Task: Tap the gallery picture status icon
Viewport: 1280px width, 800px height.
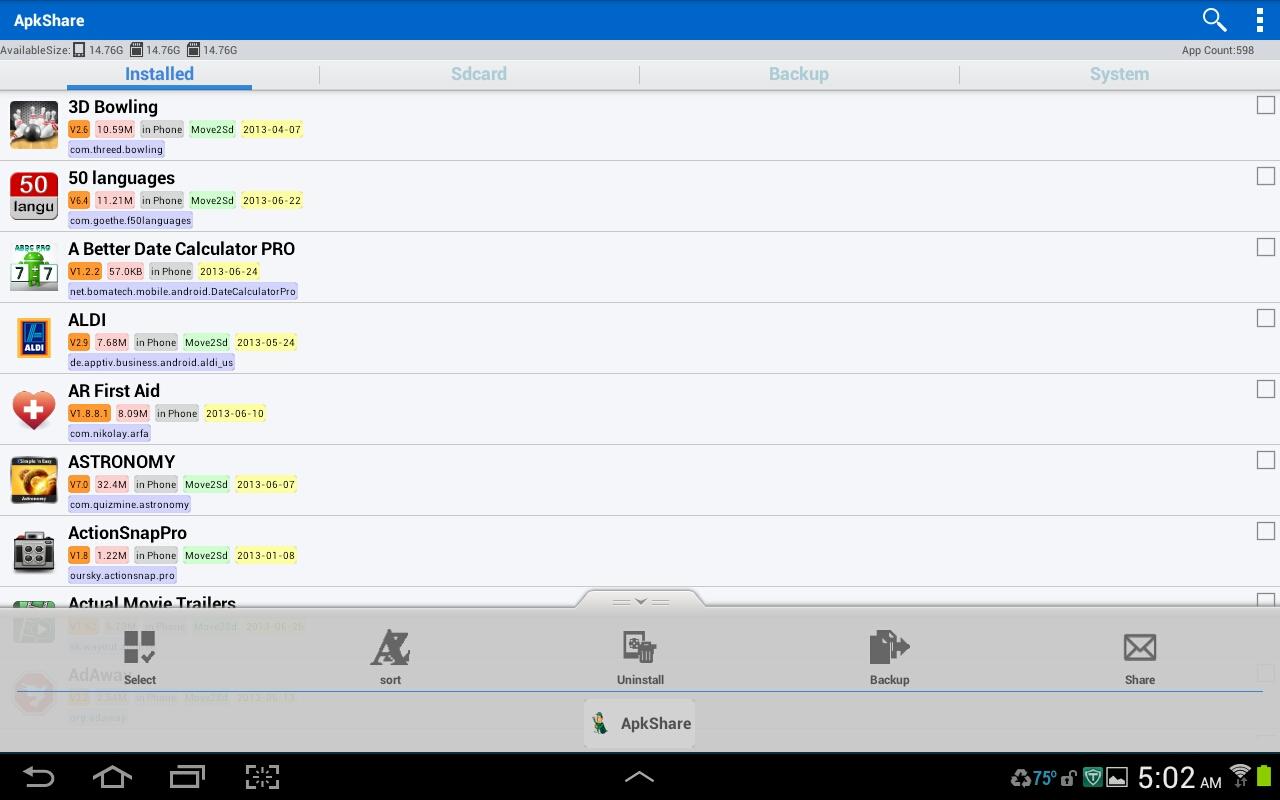Action: coord(1117,778)
